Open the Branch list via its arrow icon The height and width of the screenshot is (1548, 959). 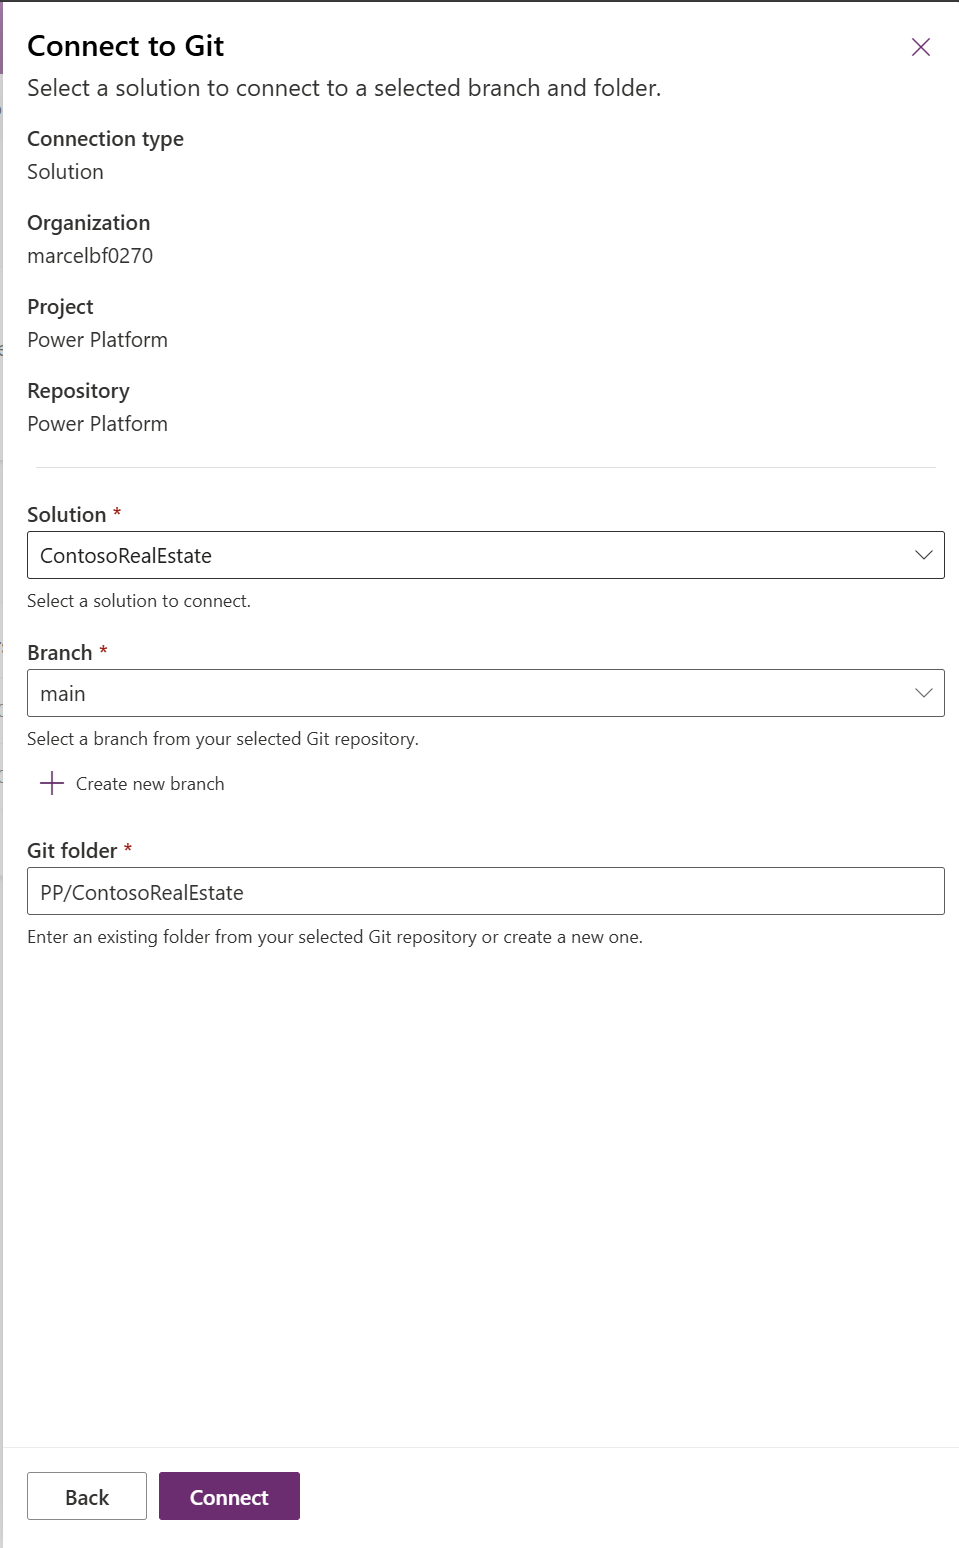click(922, 692)
